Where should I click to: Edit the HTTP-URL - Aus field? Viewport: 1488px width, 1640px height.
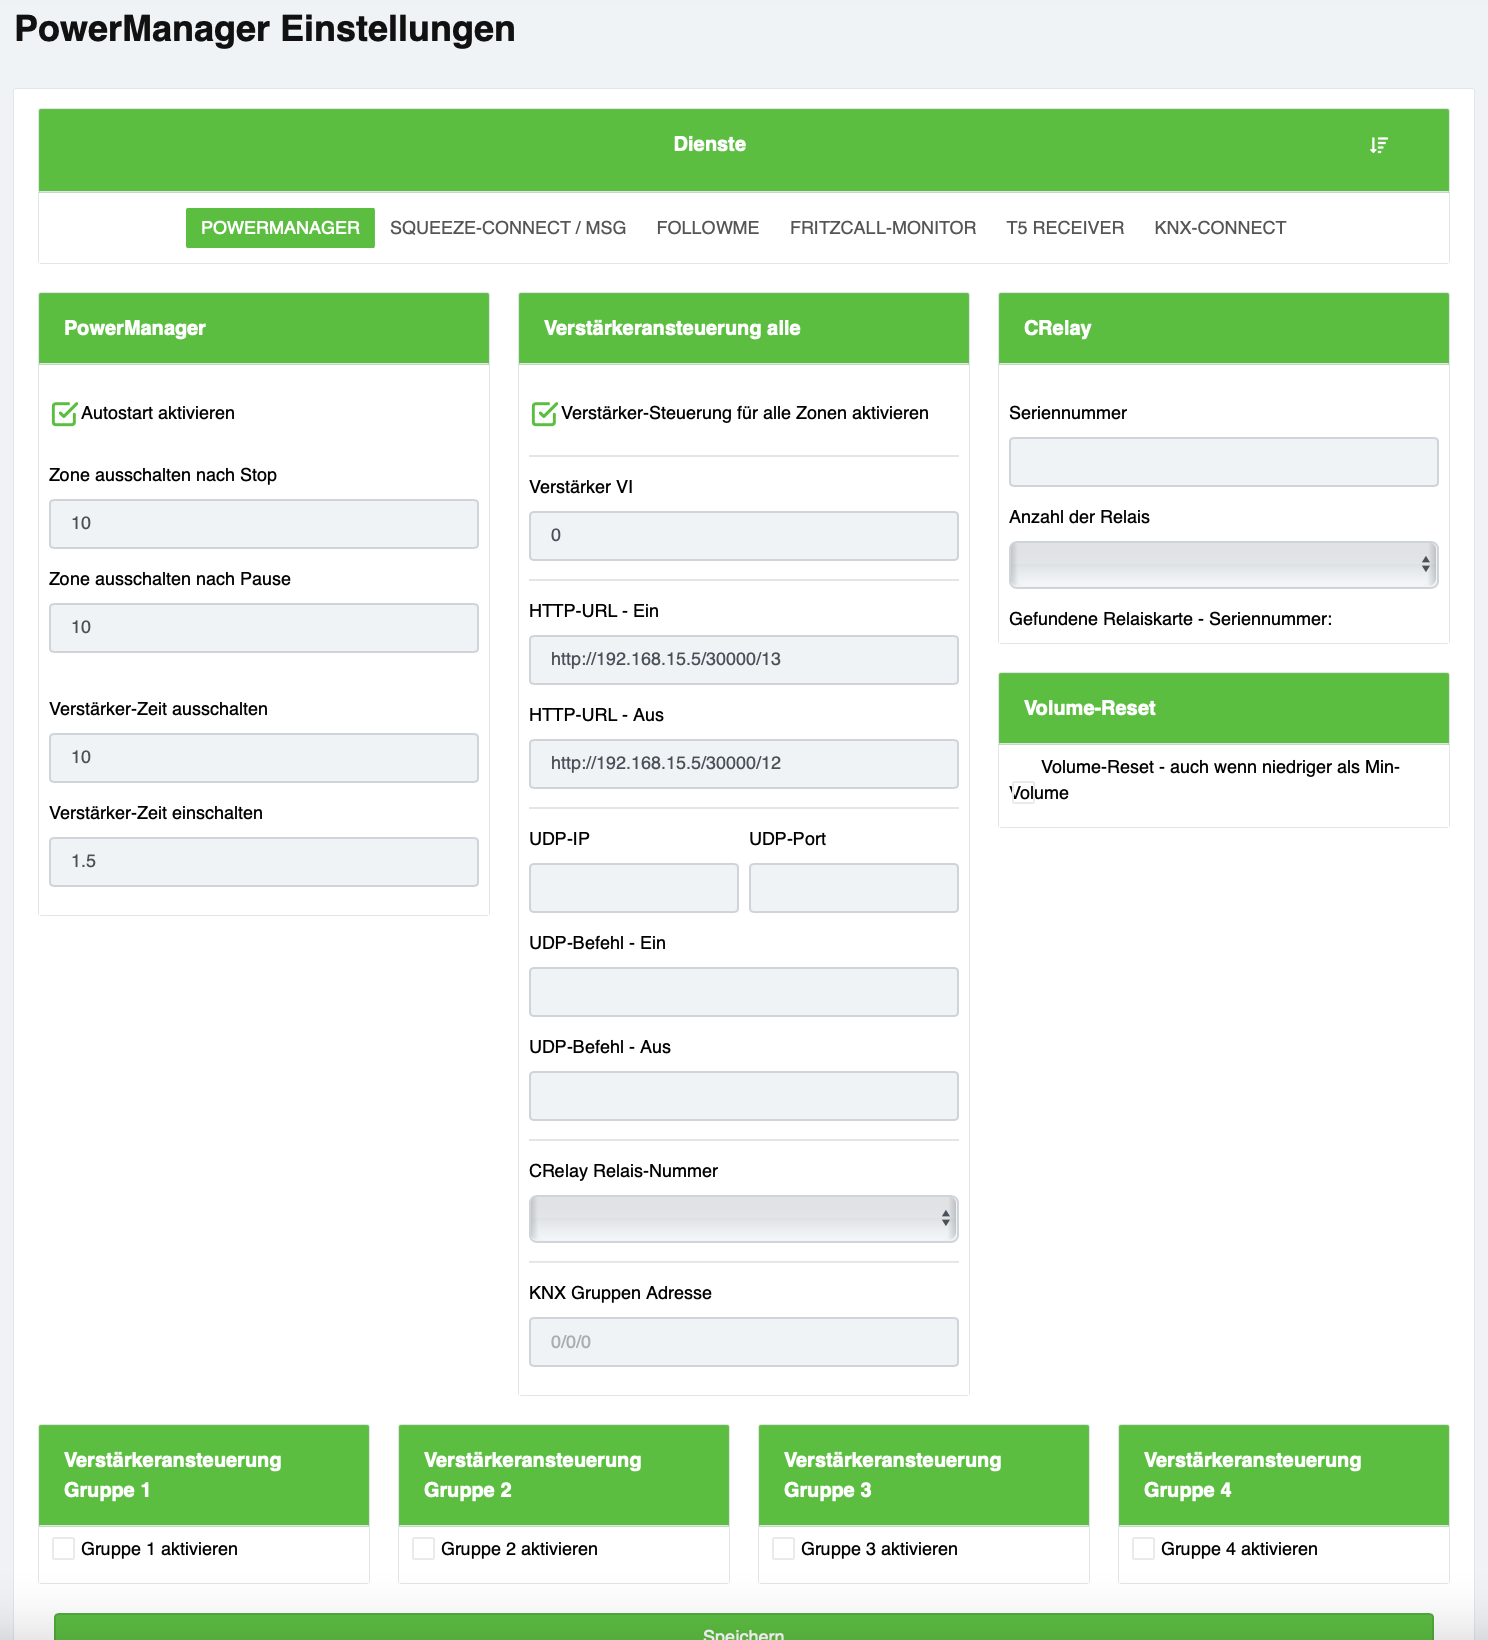tap(744, 764)
